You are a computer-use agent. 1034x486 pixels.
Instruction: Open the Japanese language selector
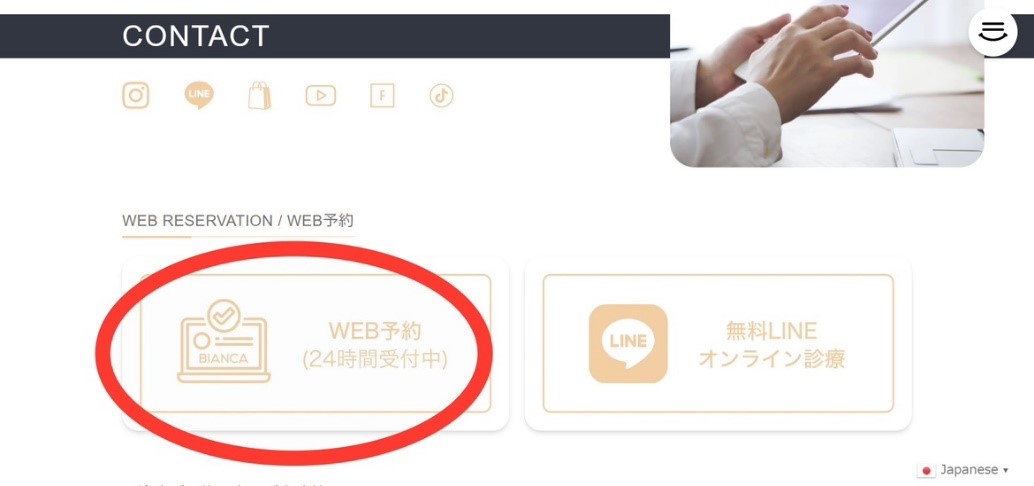963,470
